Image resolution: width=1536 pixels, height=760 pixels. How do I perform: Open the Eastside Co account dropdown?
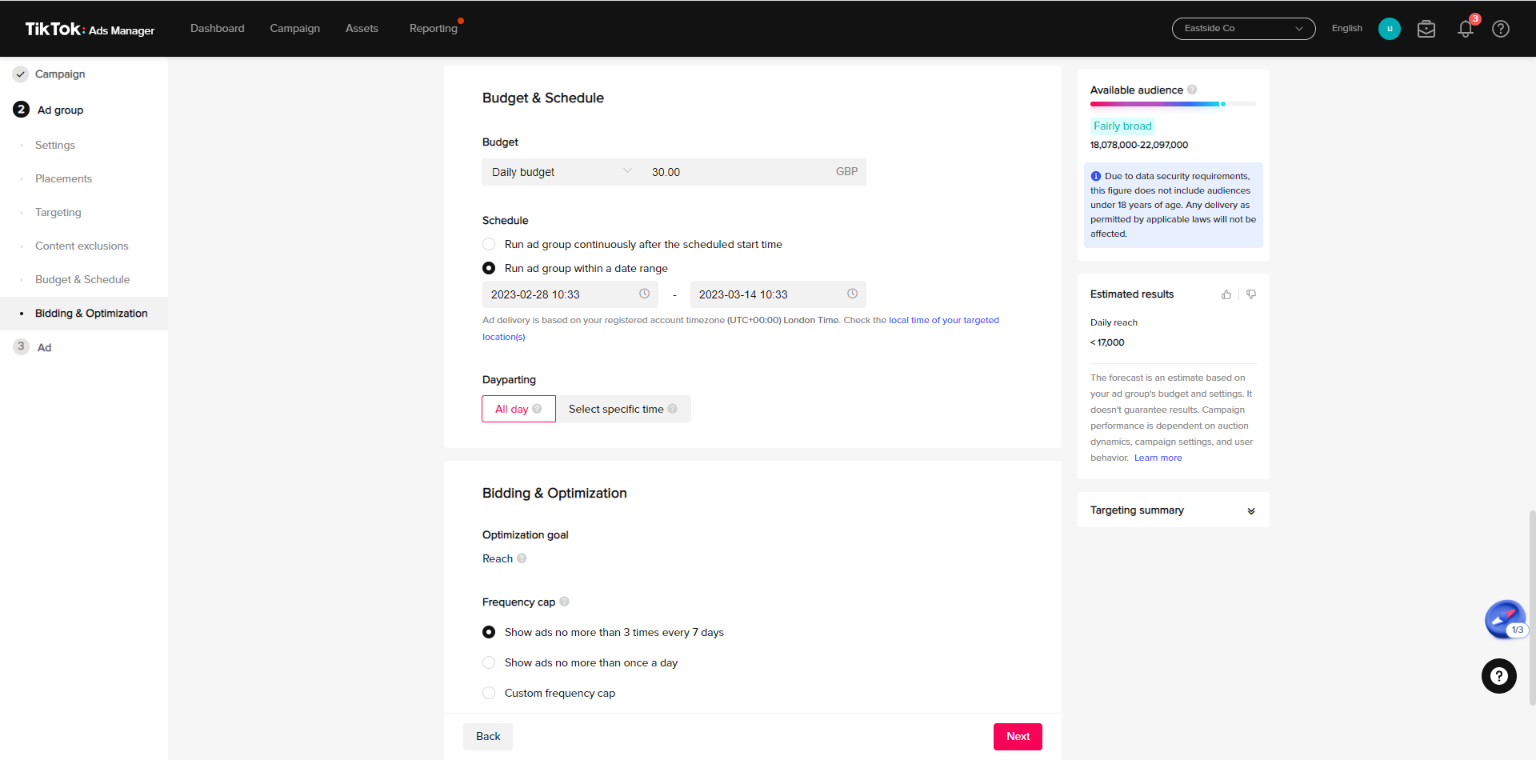coord(1243,29)
